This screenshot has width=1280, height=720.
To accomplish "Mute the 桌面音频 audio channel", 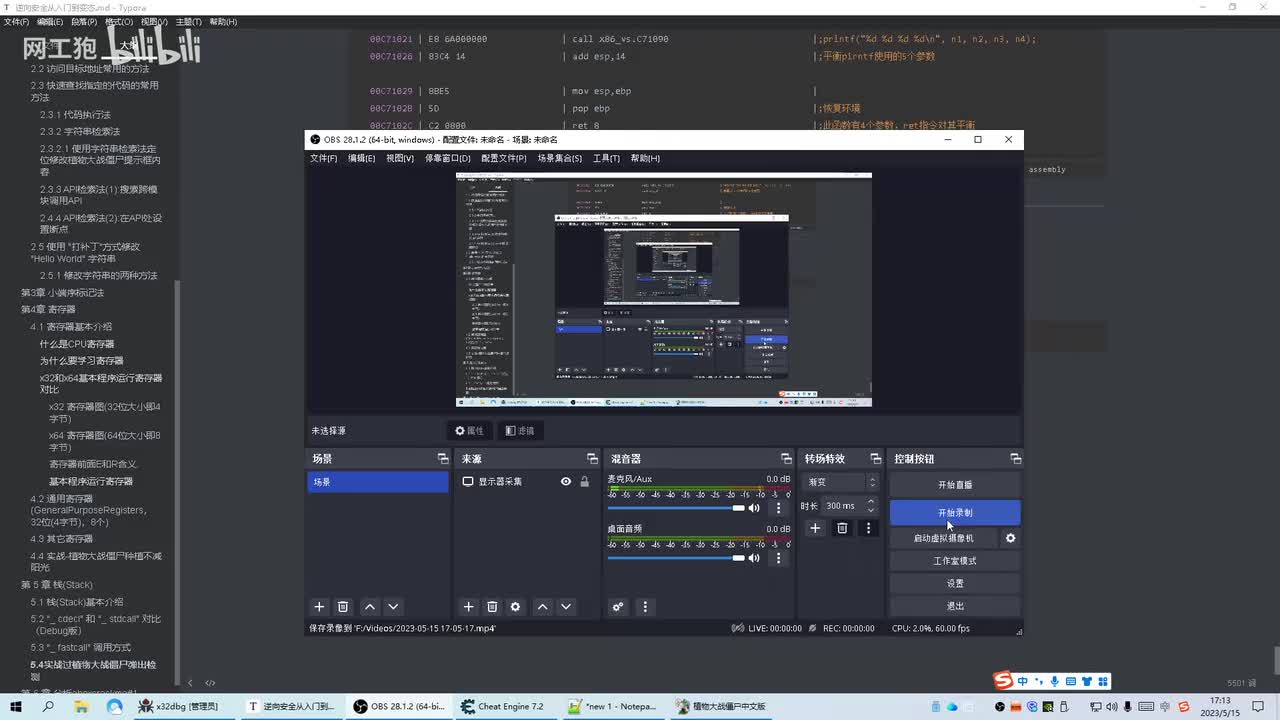I will [754, 558].
